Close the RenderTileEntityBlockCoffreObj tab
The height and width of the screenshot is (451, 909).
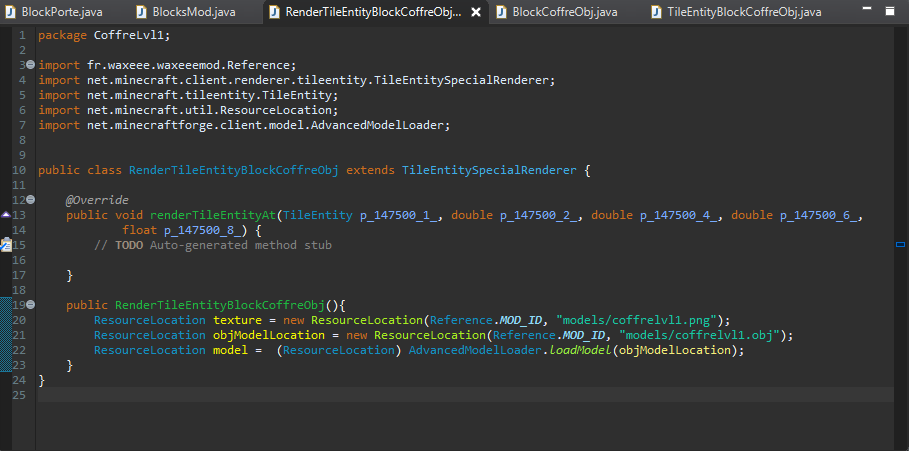pyautogui.click(x=475, y=13)
